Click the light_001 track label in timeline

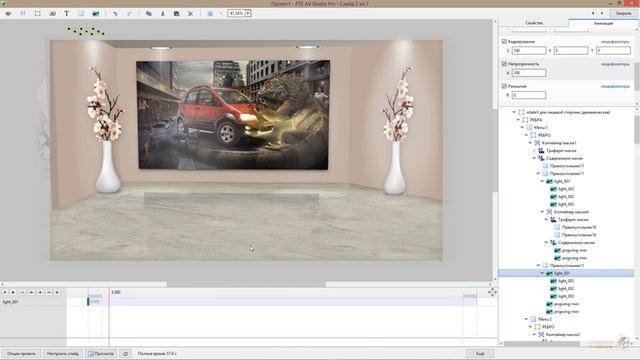pyautogui.click(x=11, y=302)
